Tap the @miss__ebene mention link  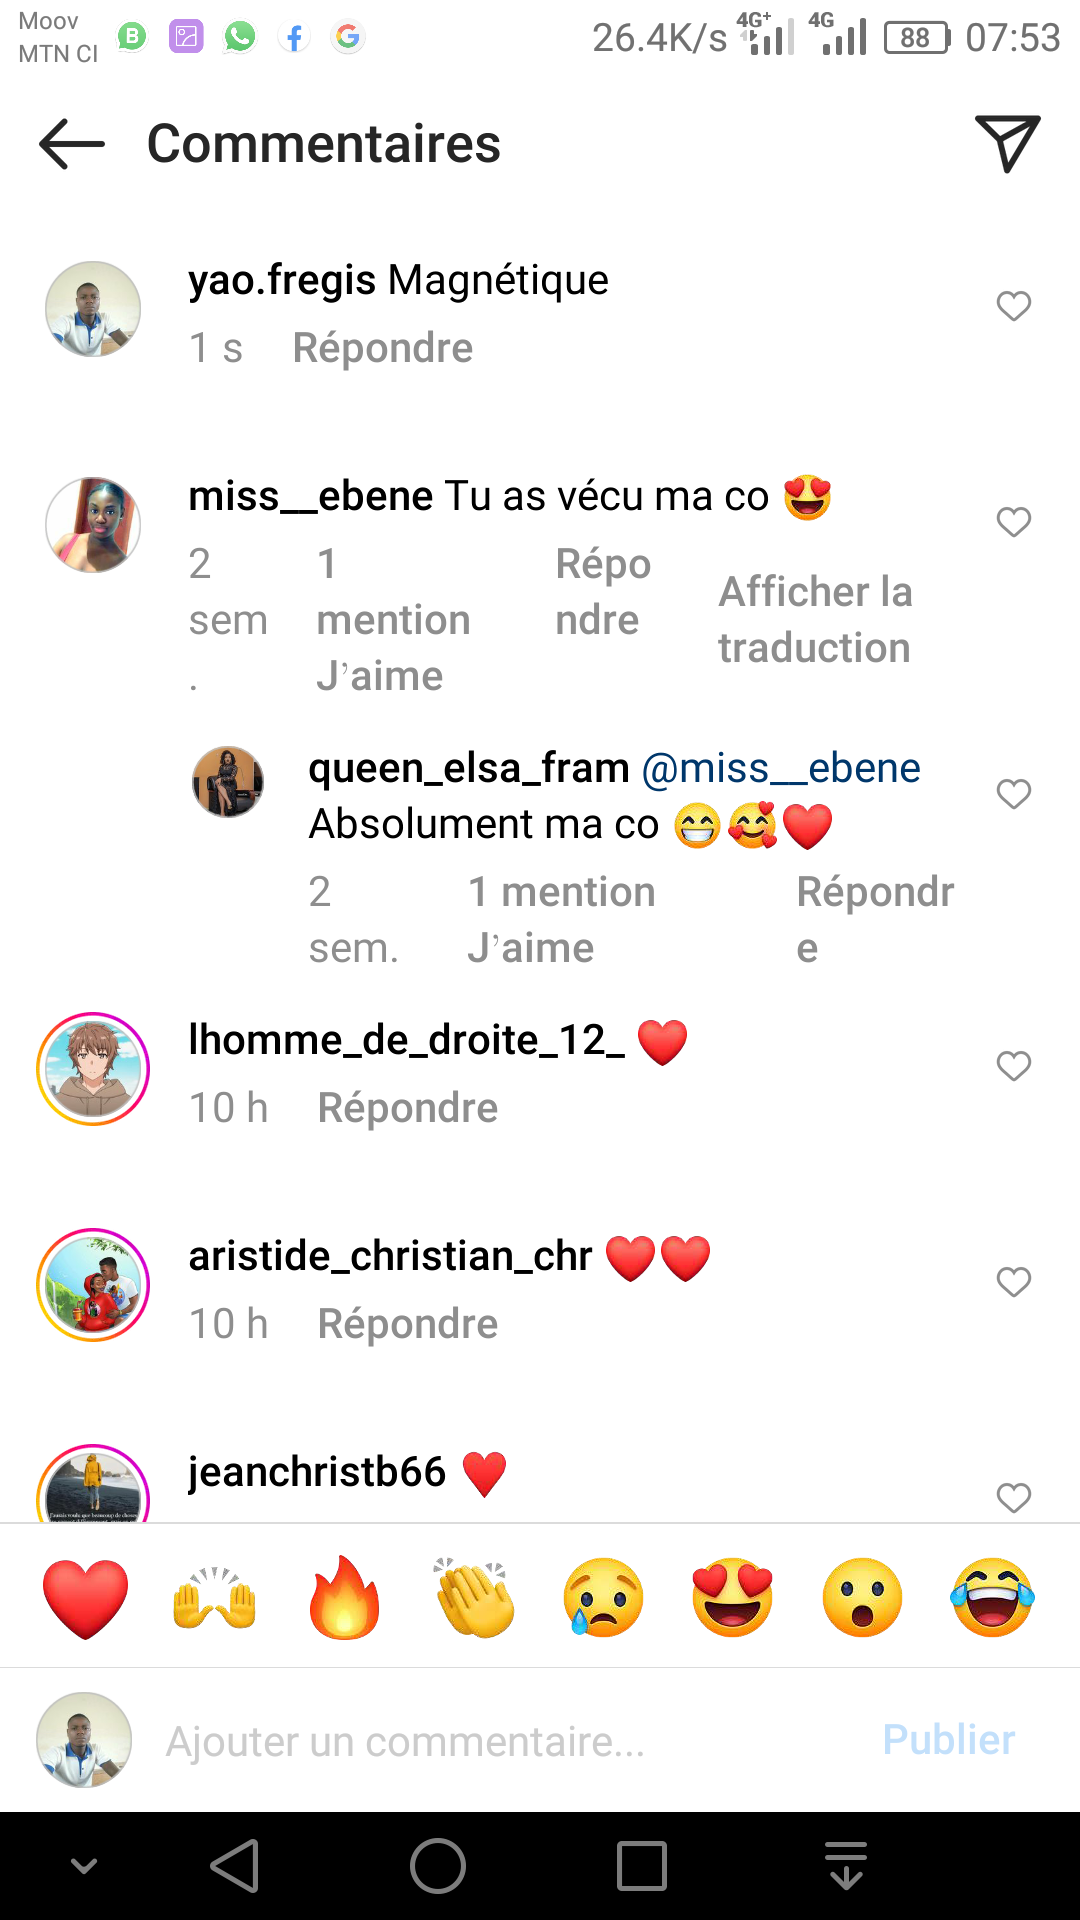tap(780, 768)
